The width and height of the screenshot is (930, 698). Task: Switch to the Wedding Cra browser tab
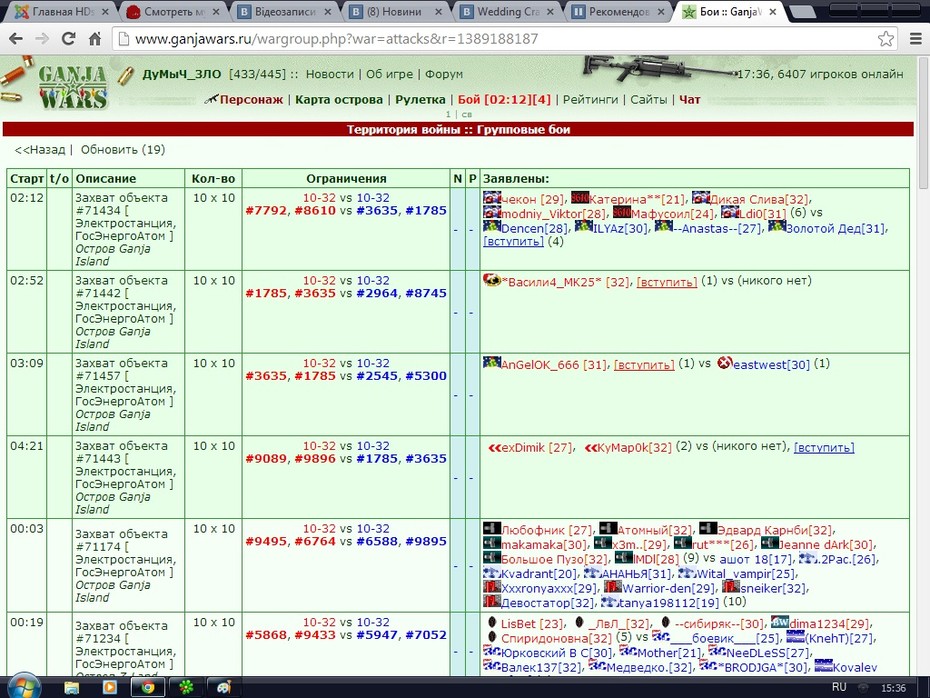click(508, 11)
